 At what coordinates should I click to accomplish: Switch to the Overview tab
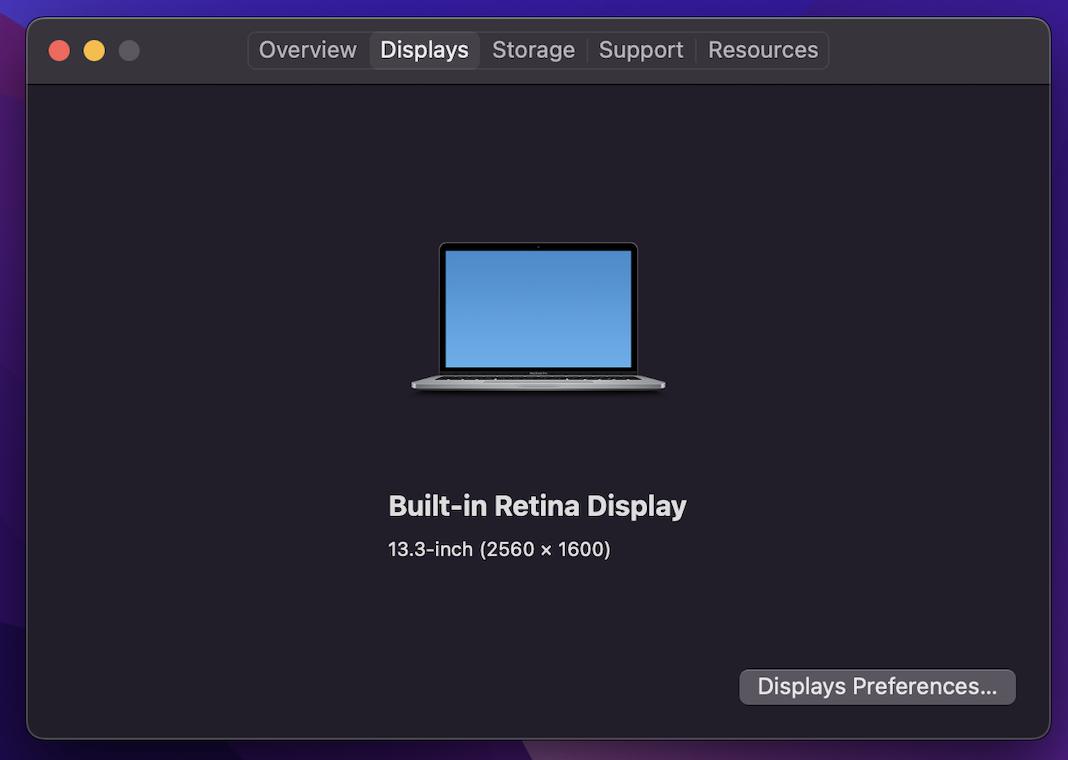tap(308, 50)
